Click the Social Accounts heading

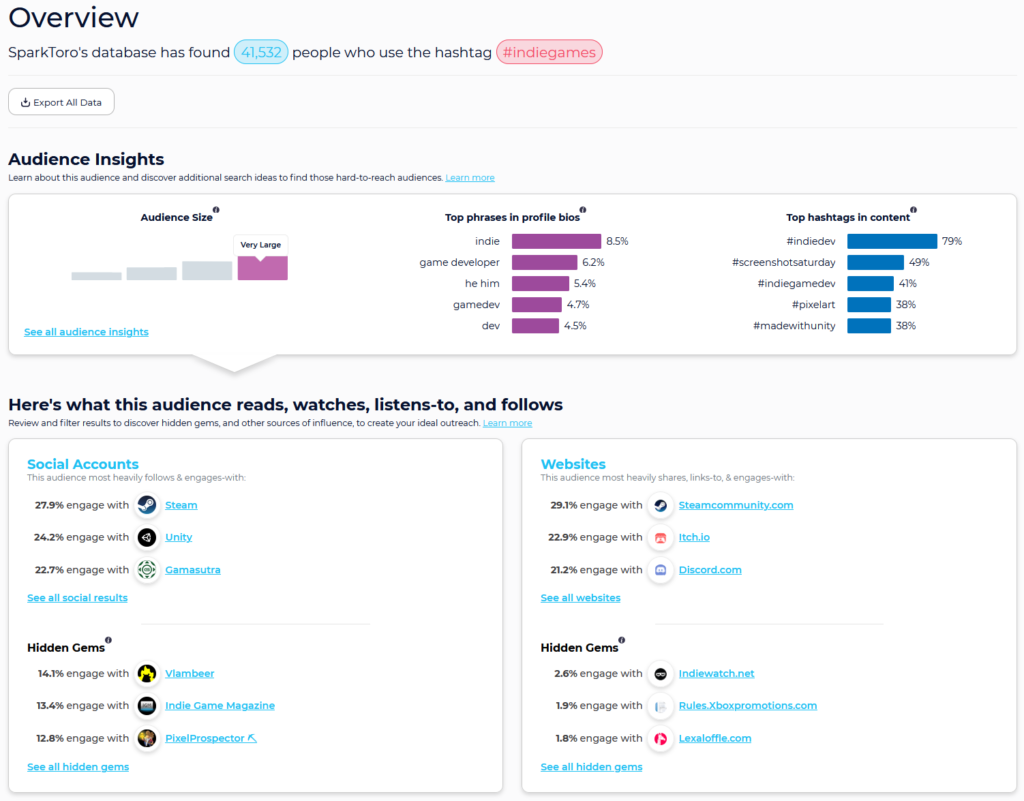coord(83,464)
